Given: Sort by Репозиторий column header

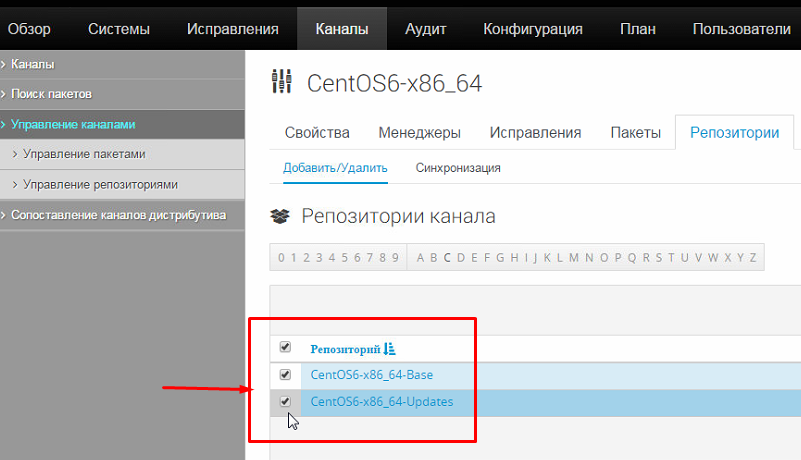Looking at the screenshot, I should click(345, 348).
